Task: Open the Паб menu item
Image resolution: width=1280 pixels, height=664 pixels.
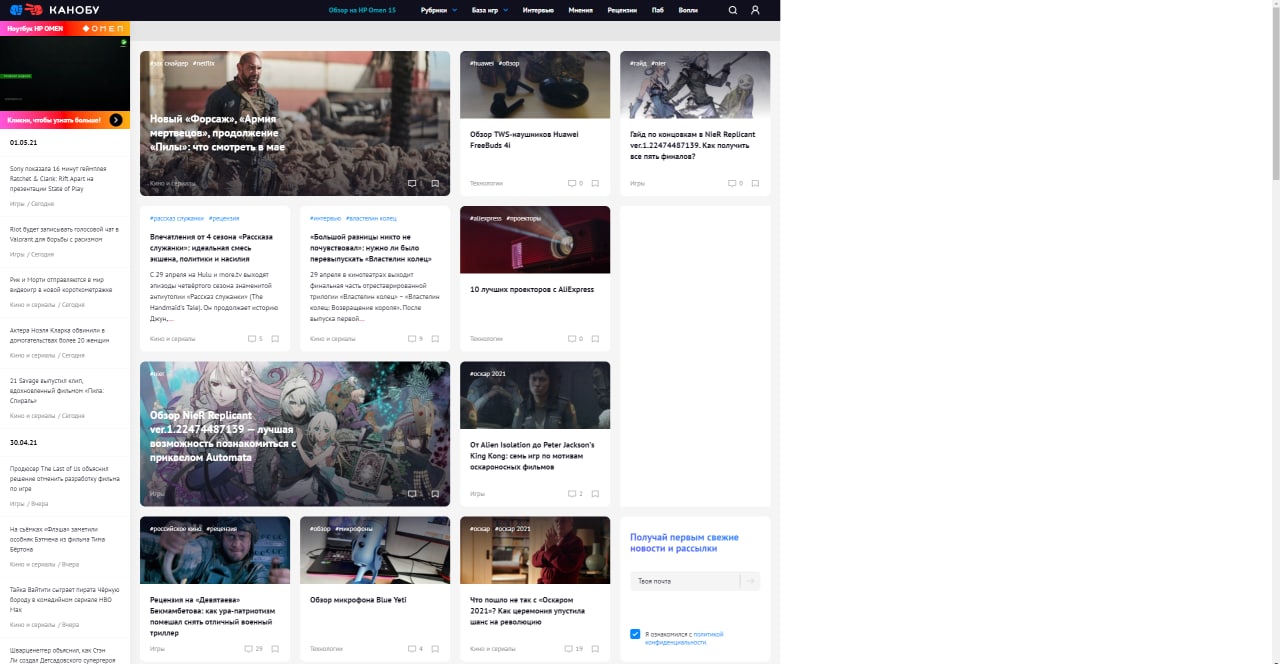Action: tap(657, 10)
